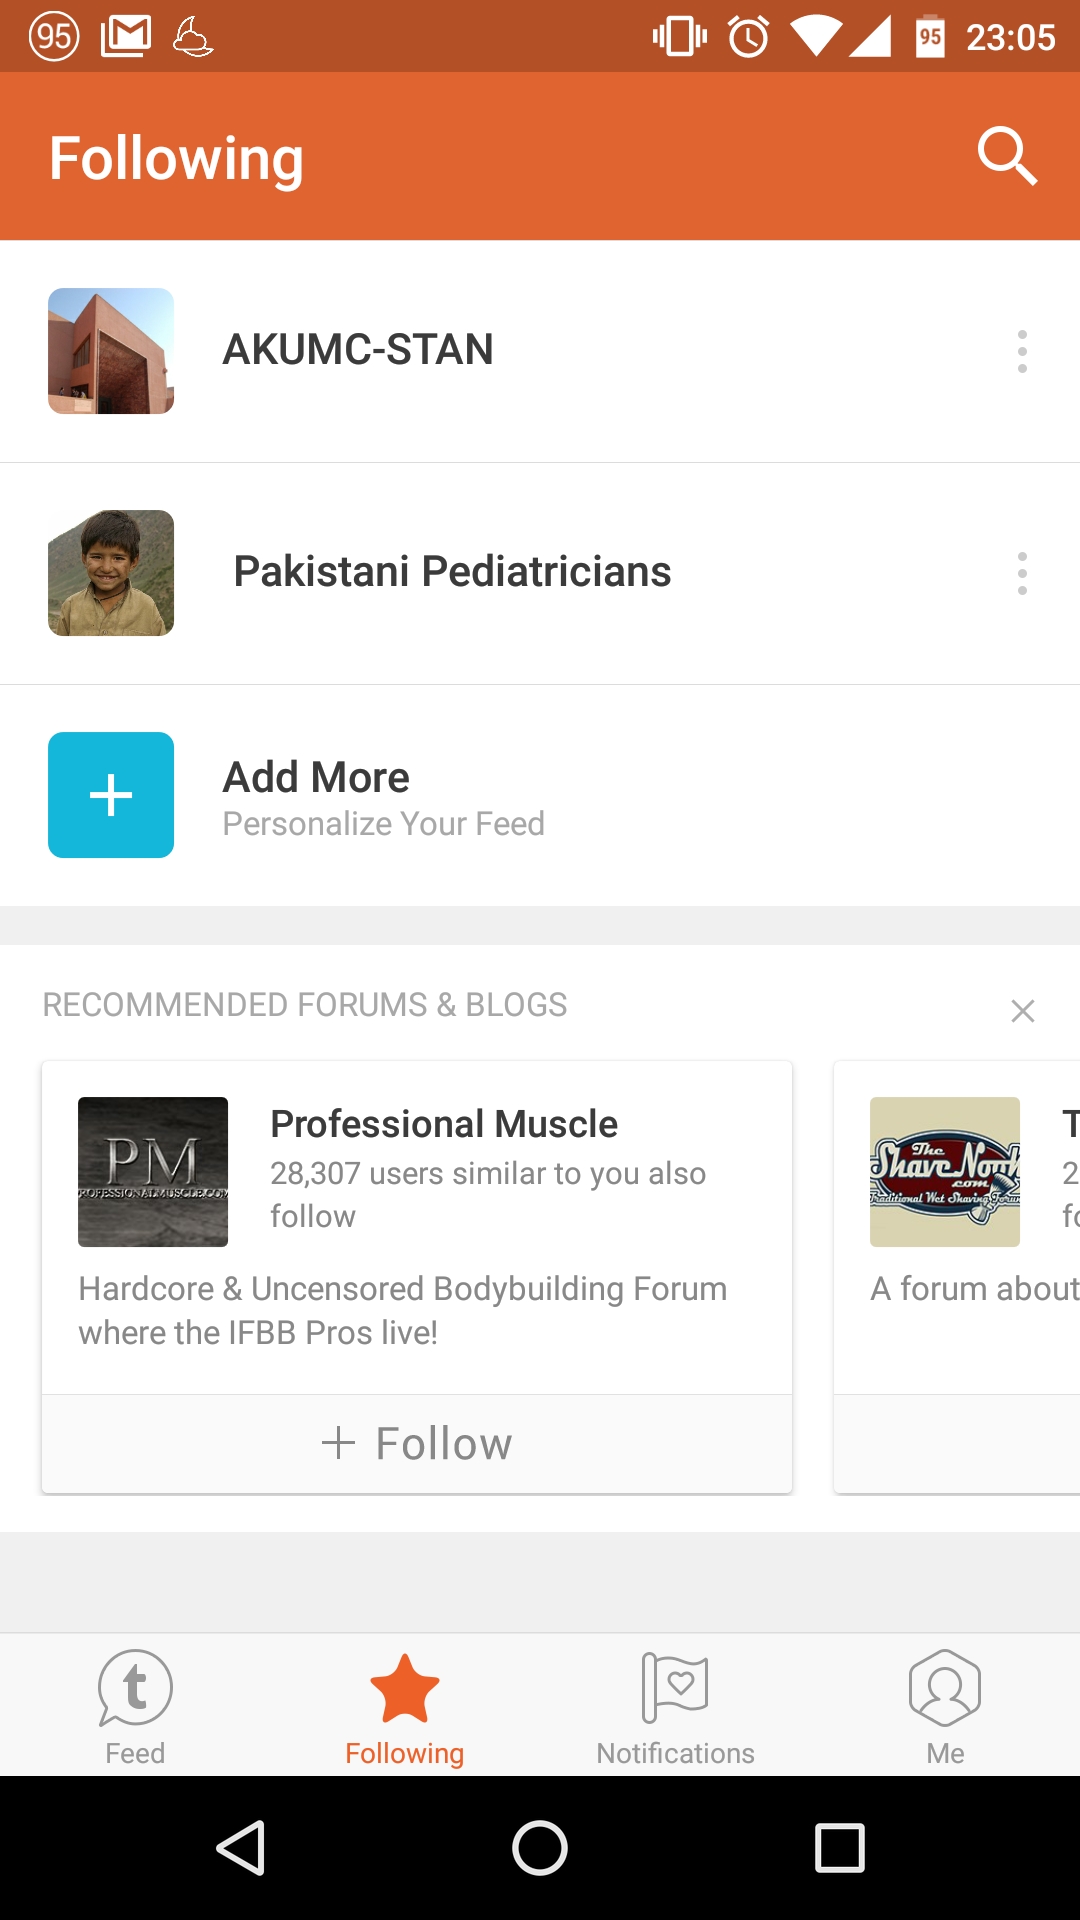Dismiss Recommended Forums & Blogs section
1080x1920 pixels.
pos(1022,1010)
